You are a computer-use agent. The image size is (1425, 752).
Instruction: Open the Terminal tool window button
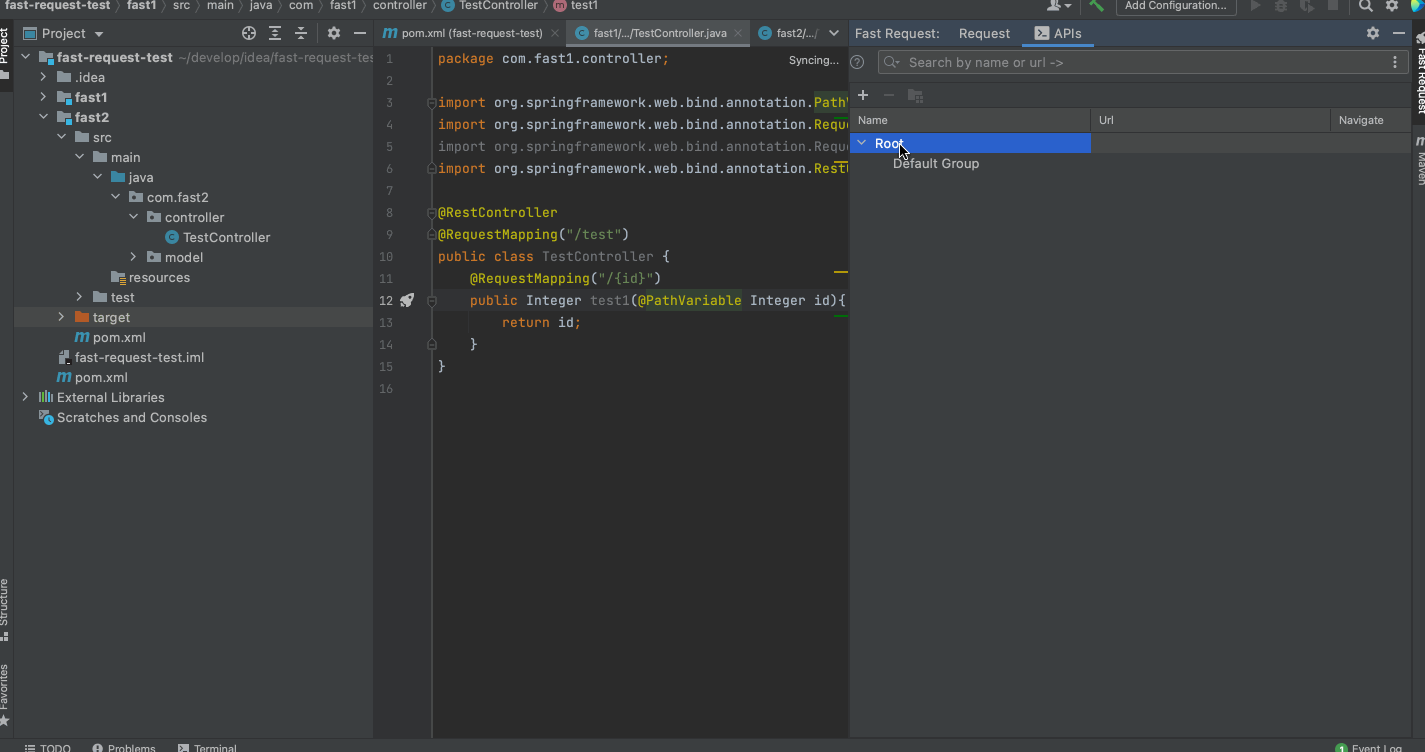[x=208, y=747]
